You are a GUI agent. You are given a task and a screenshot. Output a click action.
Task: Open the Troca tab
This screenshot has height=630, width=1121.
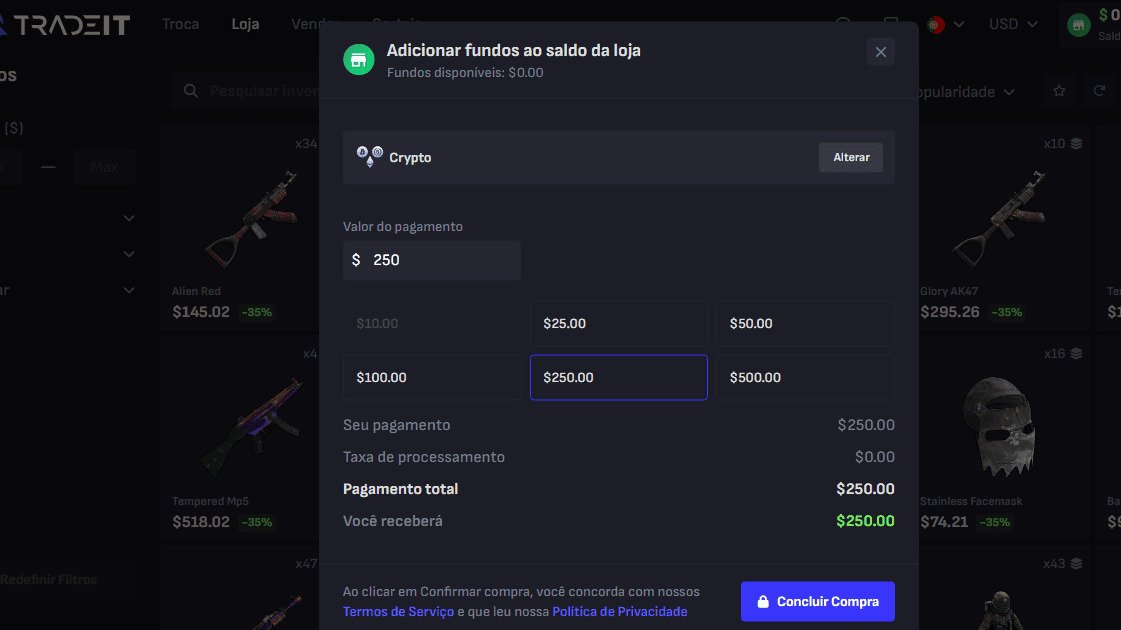click(x=181, y=24)
